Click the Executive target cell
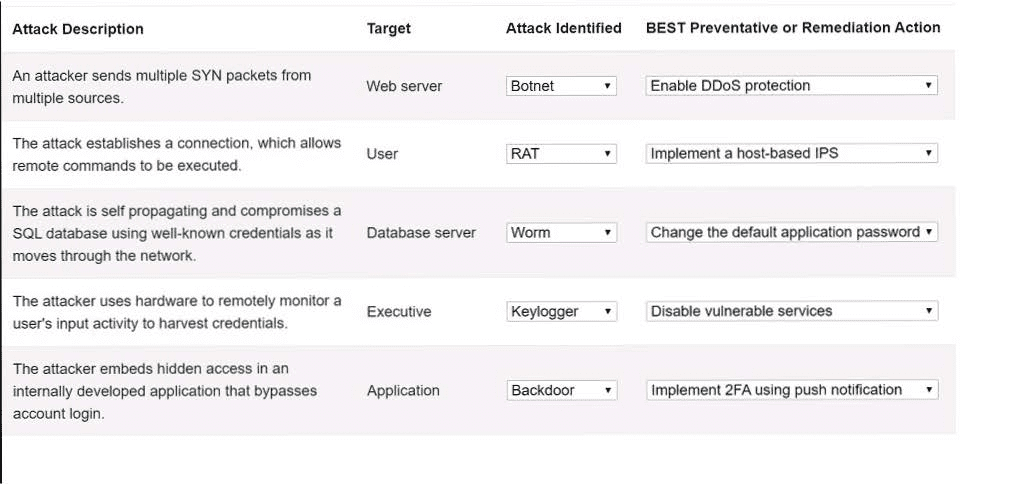This screenshot has height=484, width=1036. pyautogui.click(x=399, y=312)
